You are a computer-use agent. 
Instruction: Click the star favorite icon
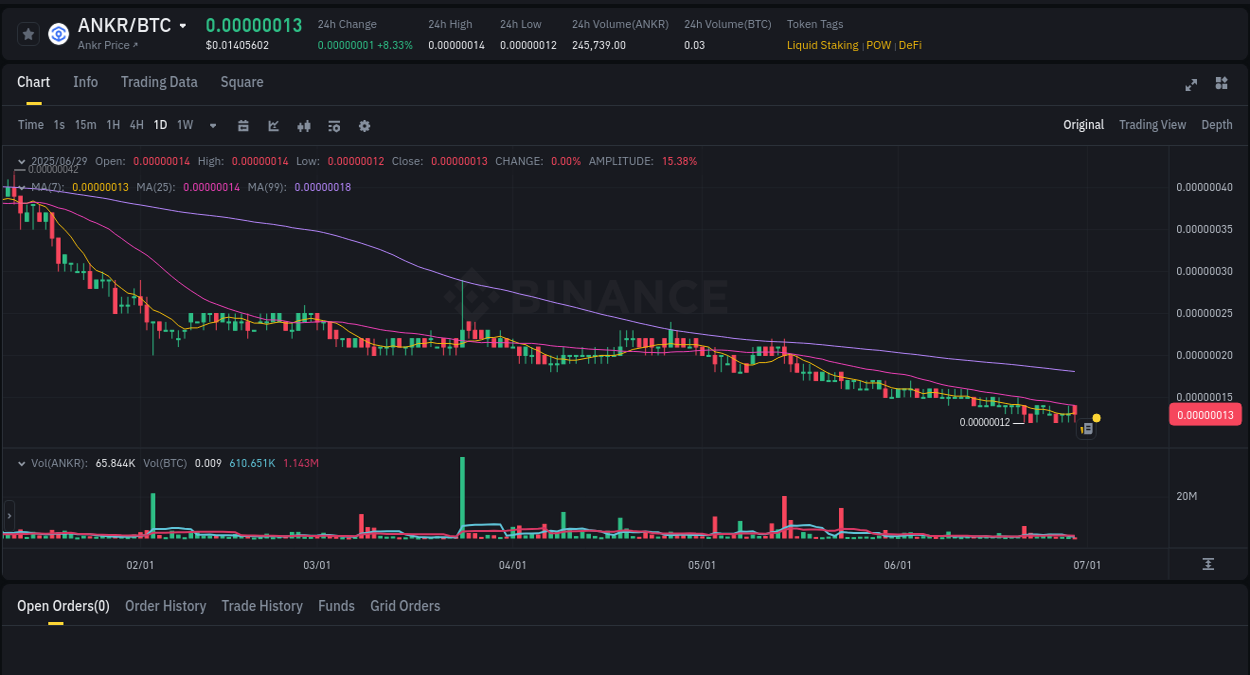tap(28, 33)
